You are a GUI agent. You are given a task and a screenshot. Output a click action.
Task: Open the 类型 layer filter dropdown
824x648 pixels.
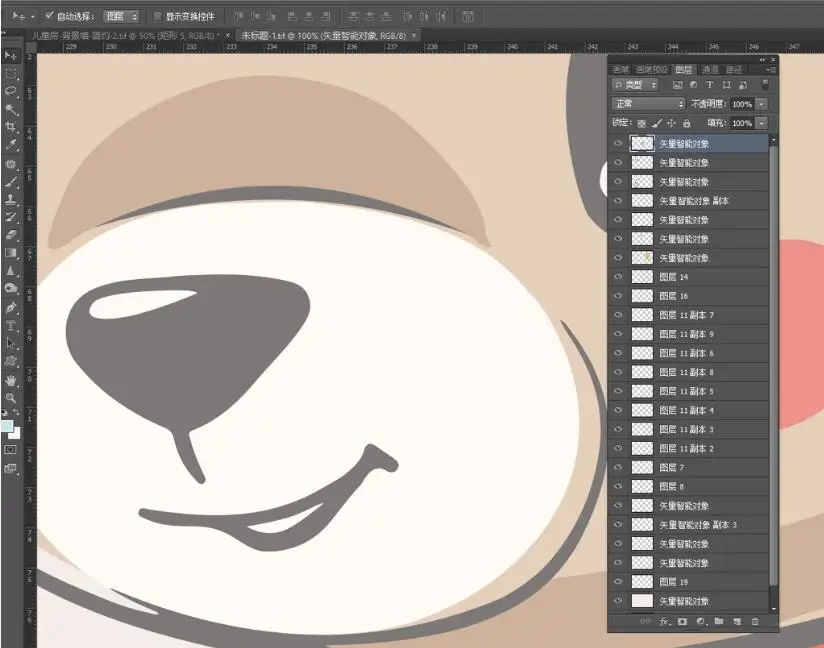pyautogui.click(x=636, y=86)
